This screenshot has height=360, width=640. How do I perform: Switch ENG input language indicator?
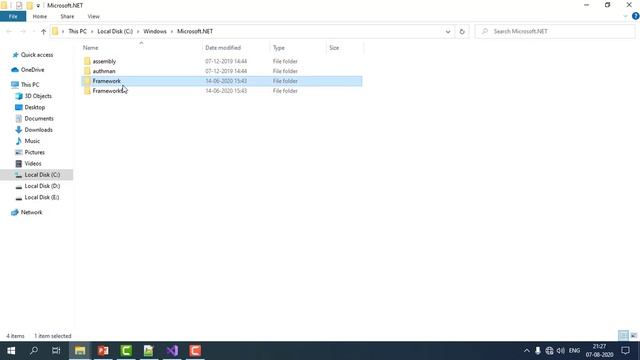click(x=574, y=351)
